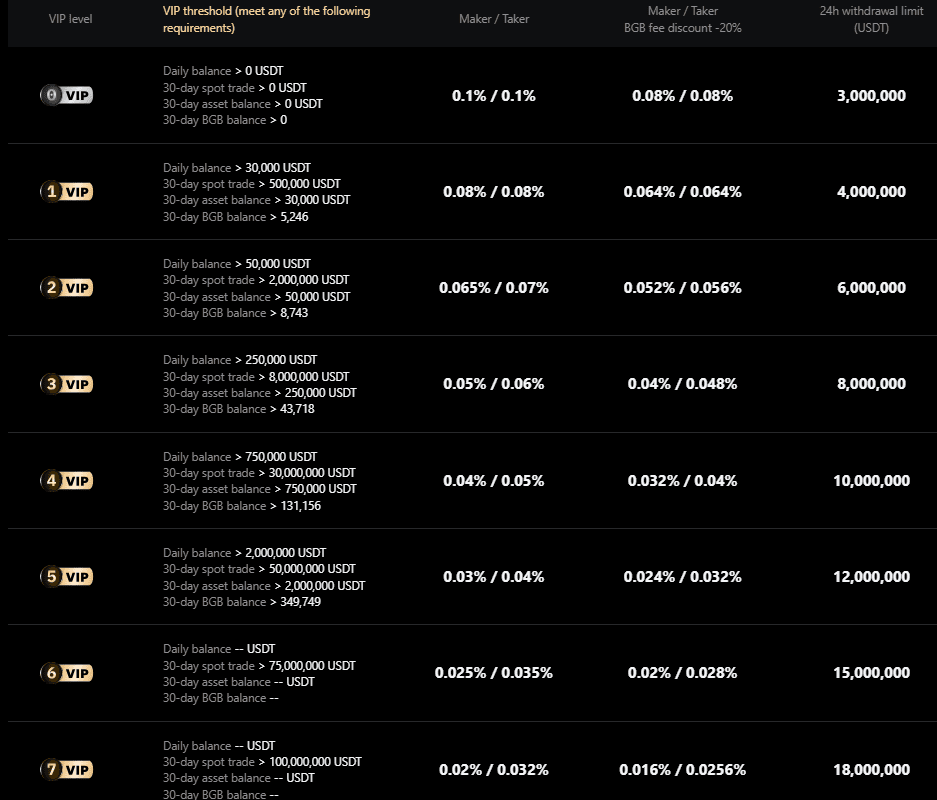The height and width of the screenshot is (800, 937).
Task: Select the VIP 6 badge icon
Action: tap(67, 673)
